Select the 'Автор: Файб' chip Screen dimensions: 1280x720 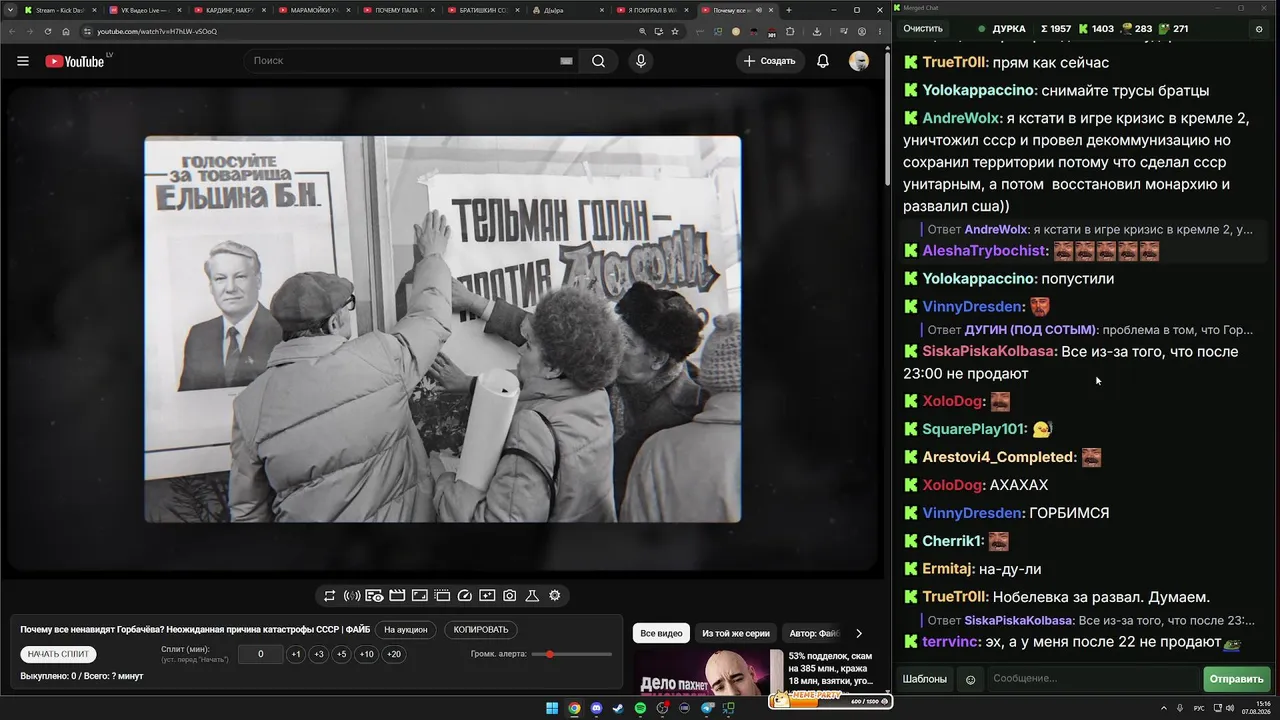click(814, 633)
